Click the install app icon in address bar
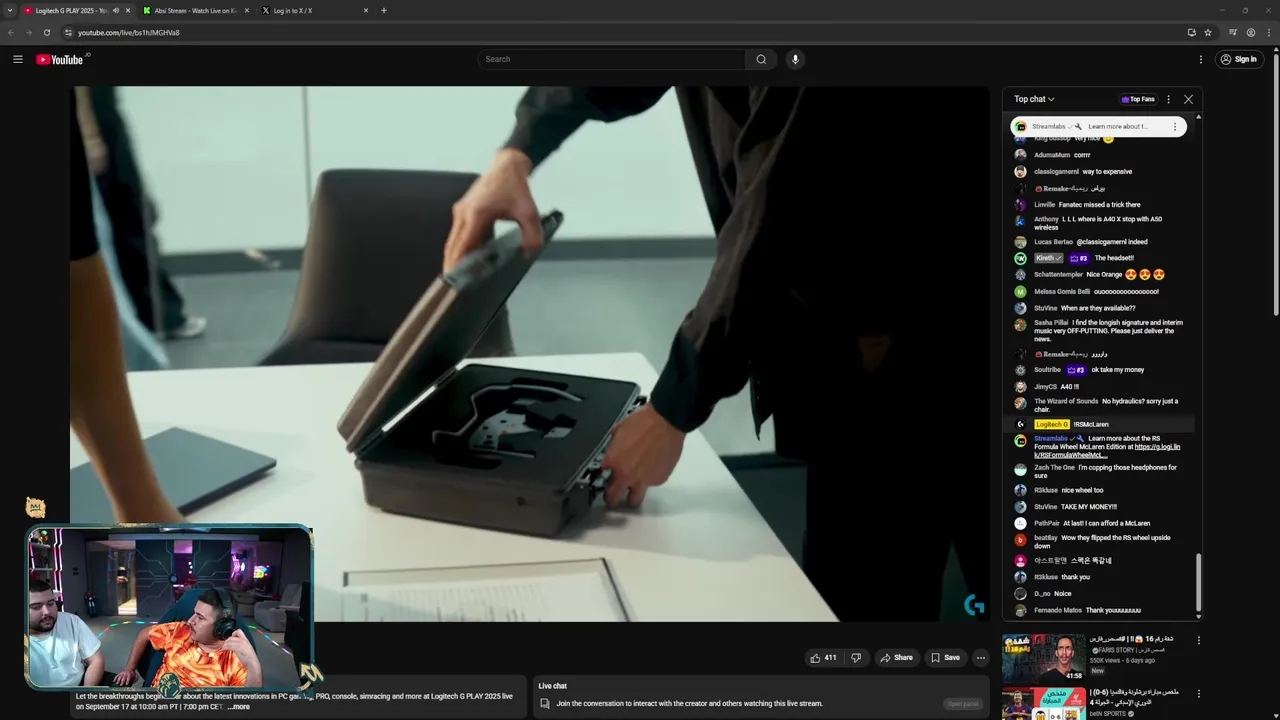Screen dimensions: 1280x720 [x=1191, y=32]
